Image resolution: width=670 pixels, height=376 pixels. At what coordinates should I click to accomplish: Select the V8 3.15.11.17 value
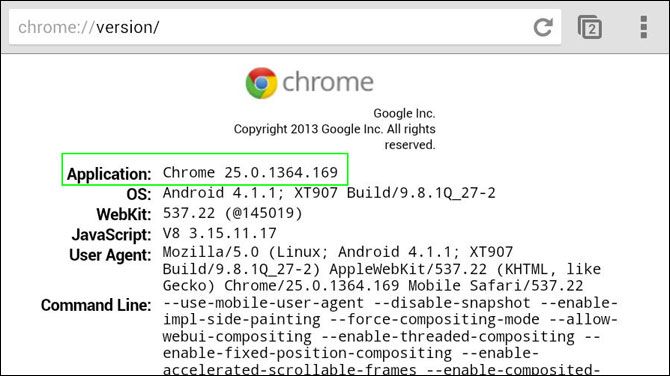pyautogui.click(x=220, y=233)
